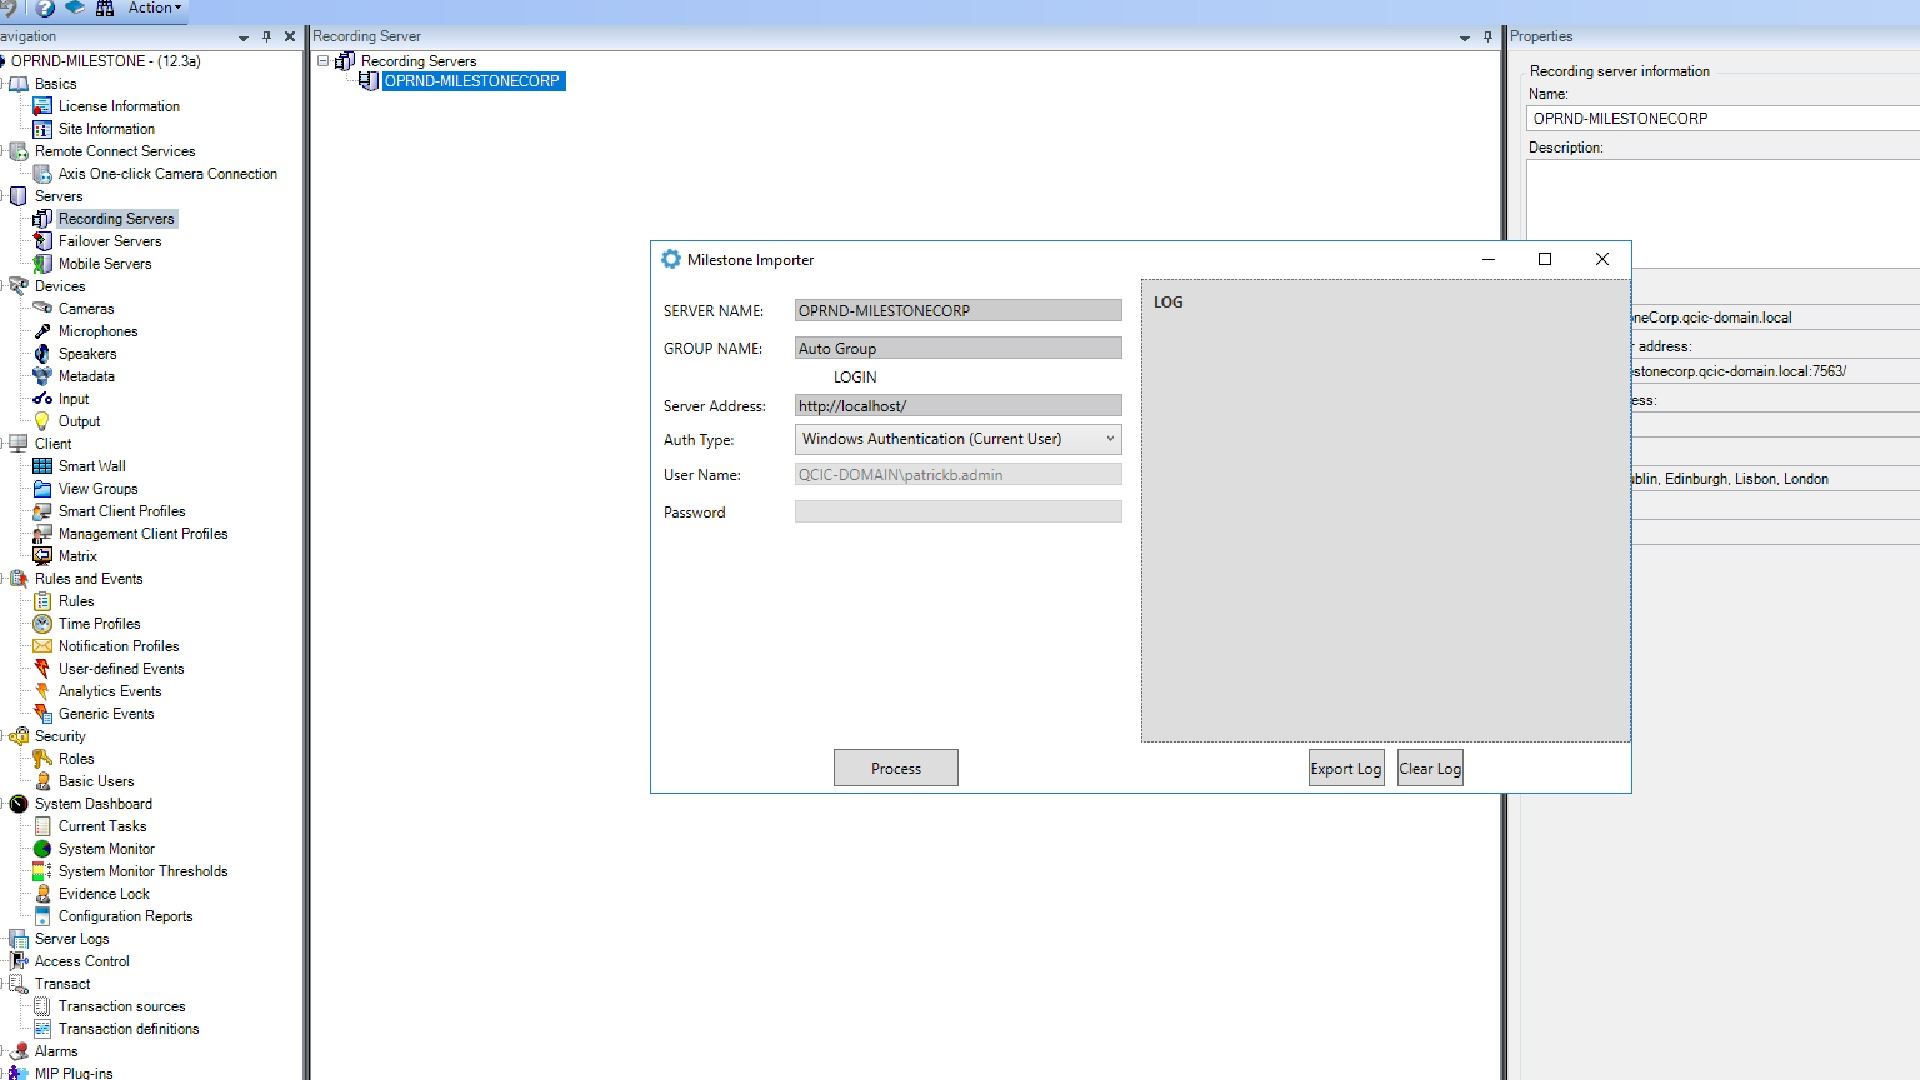Select the Recording Servers tree icon

pos(42,219)
